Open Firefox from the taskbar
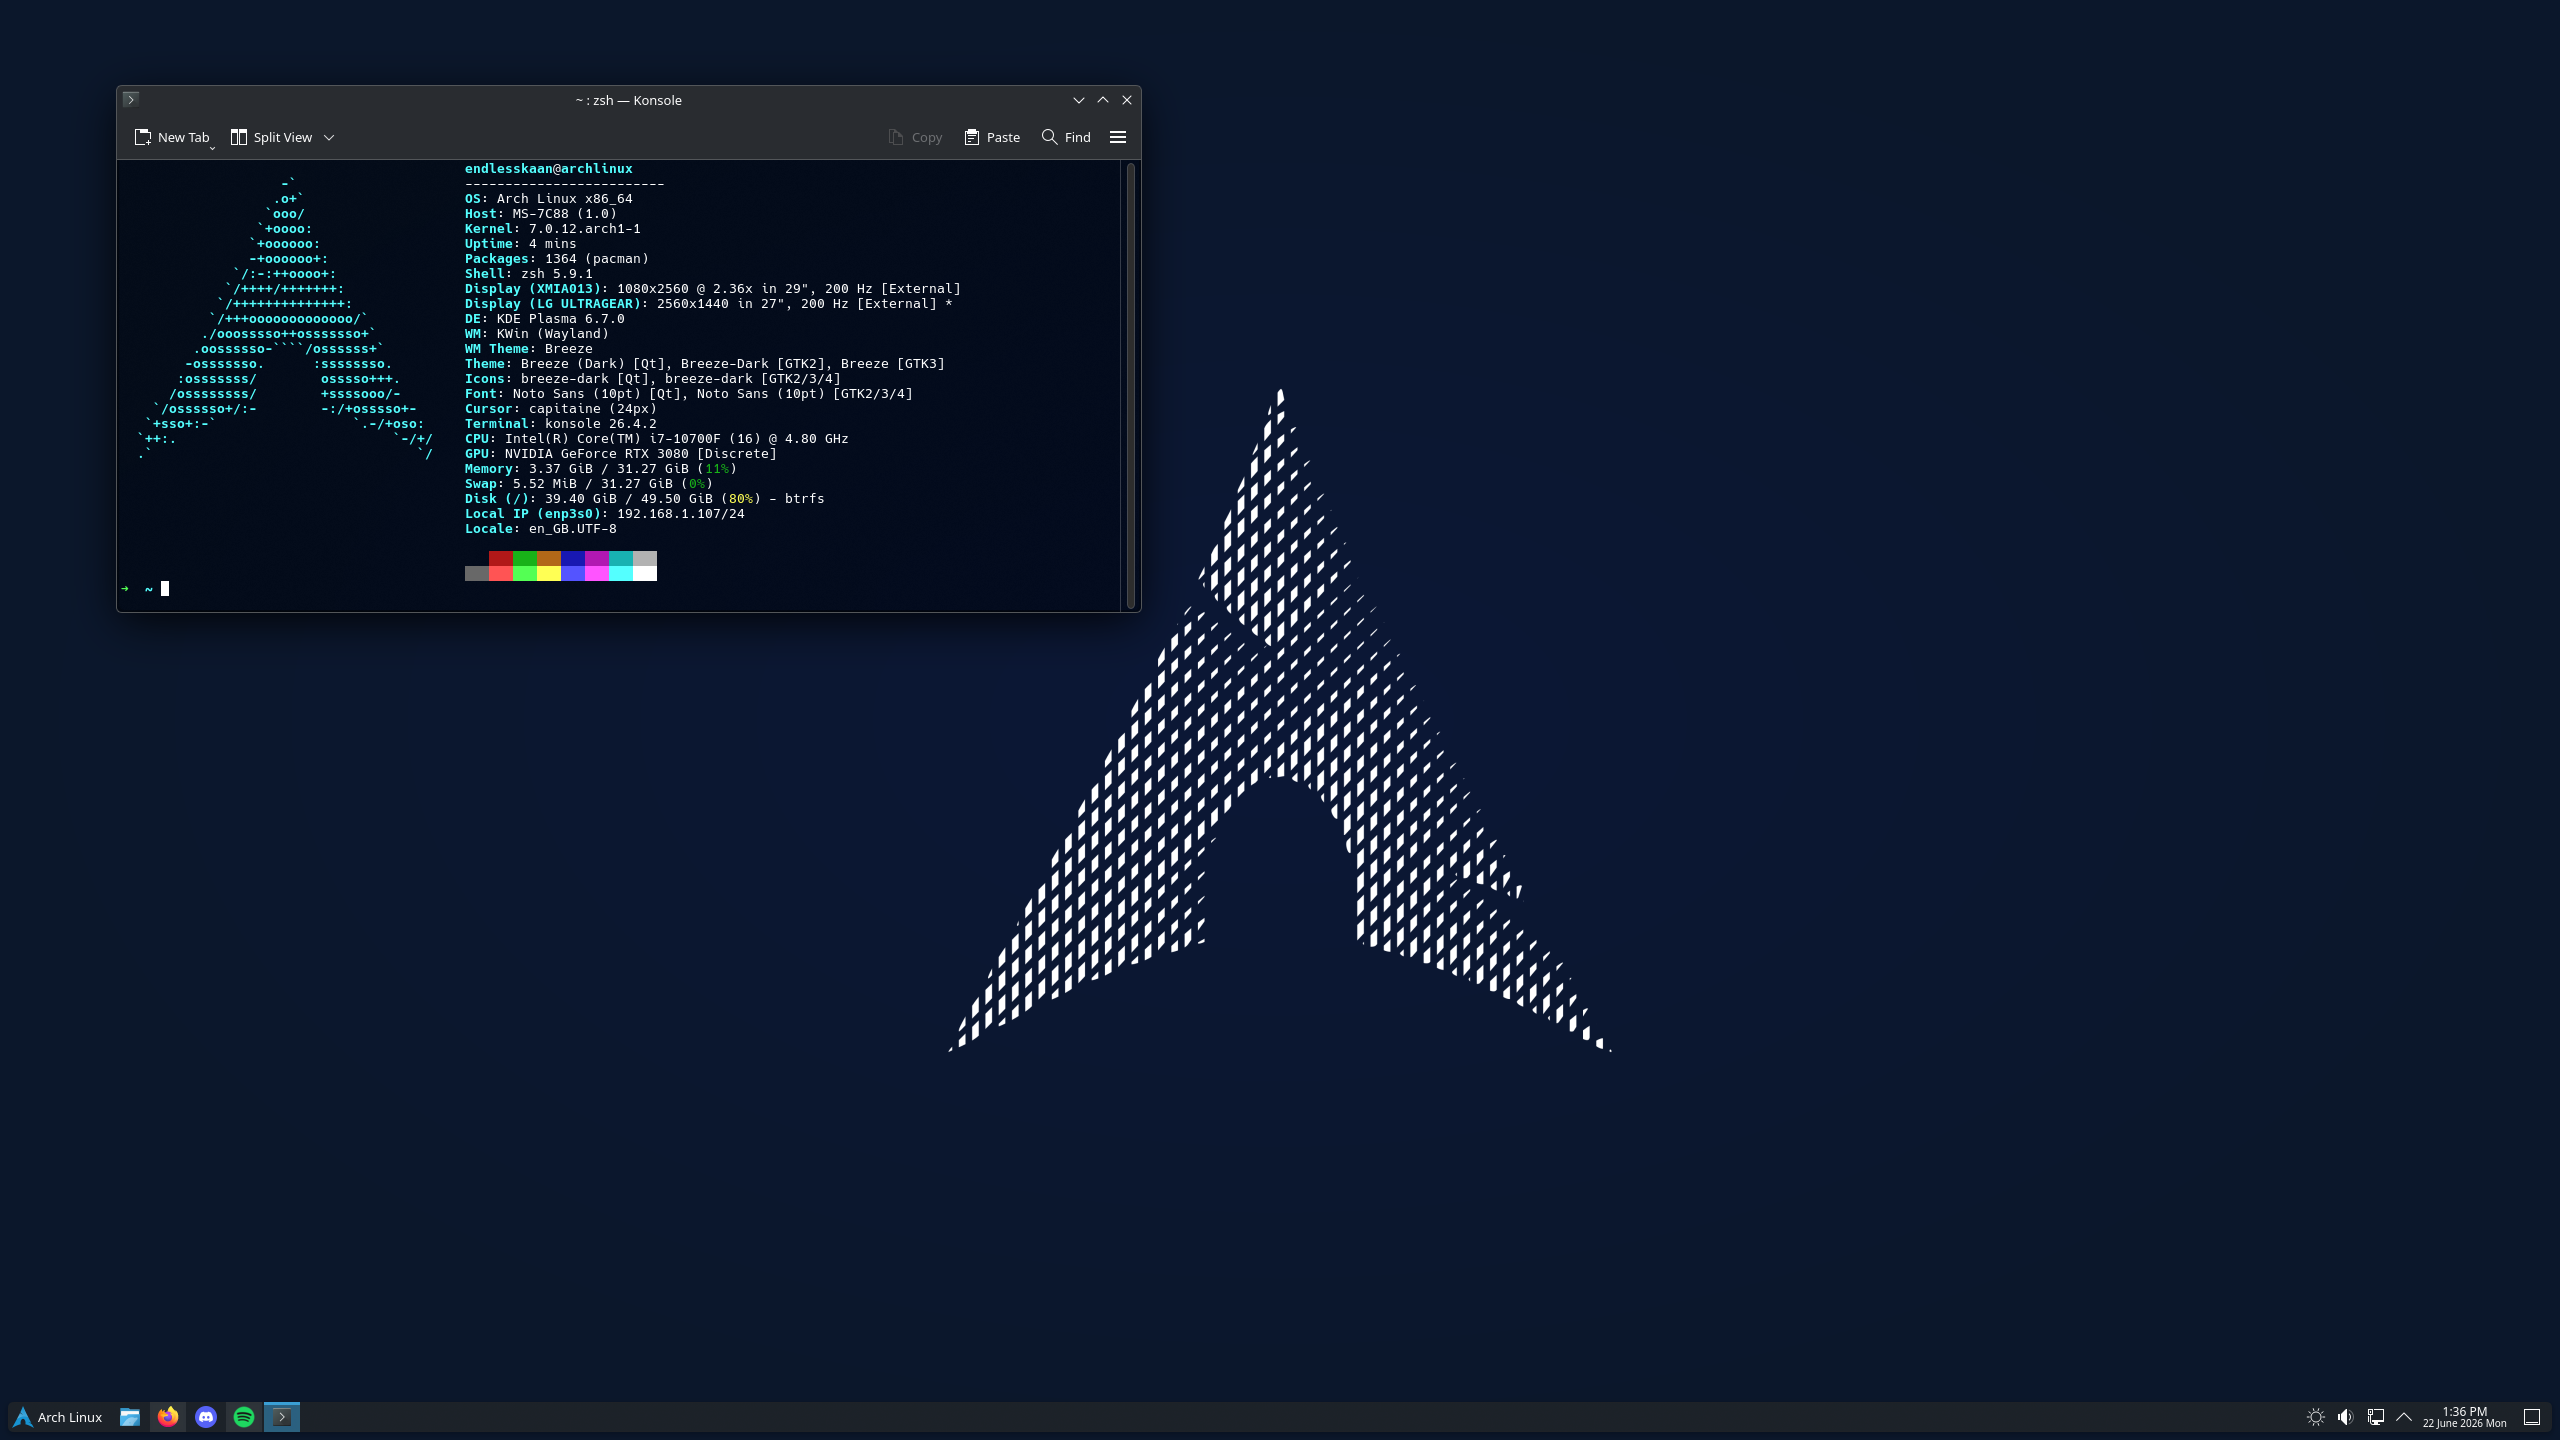This screenshot has height=1440, width=2560. coord(168,1417)
